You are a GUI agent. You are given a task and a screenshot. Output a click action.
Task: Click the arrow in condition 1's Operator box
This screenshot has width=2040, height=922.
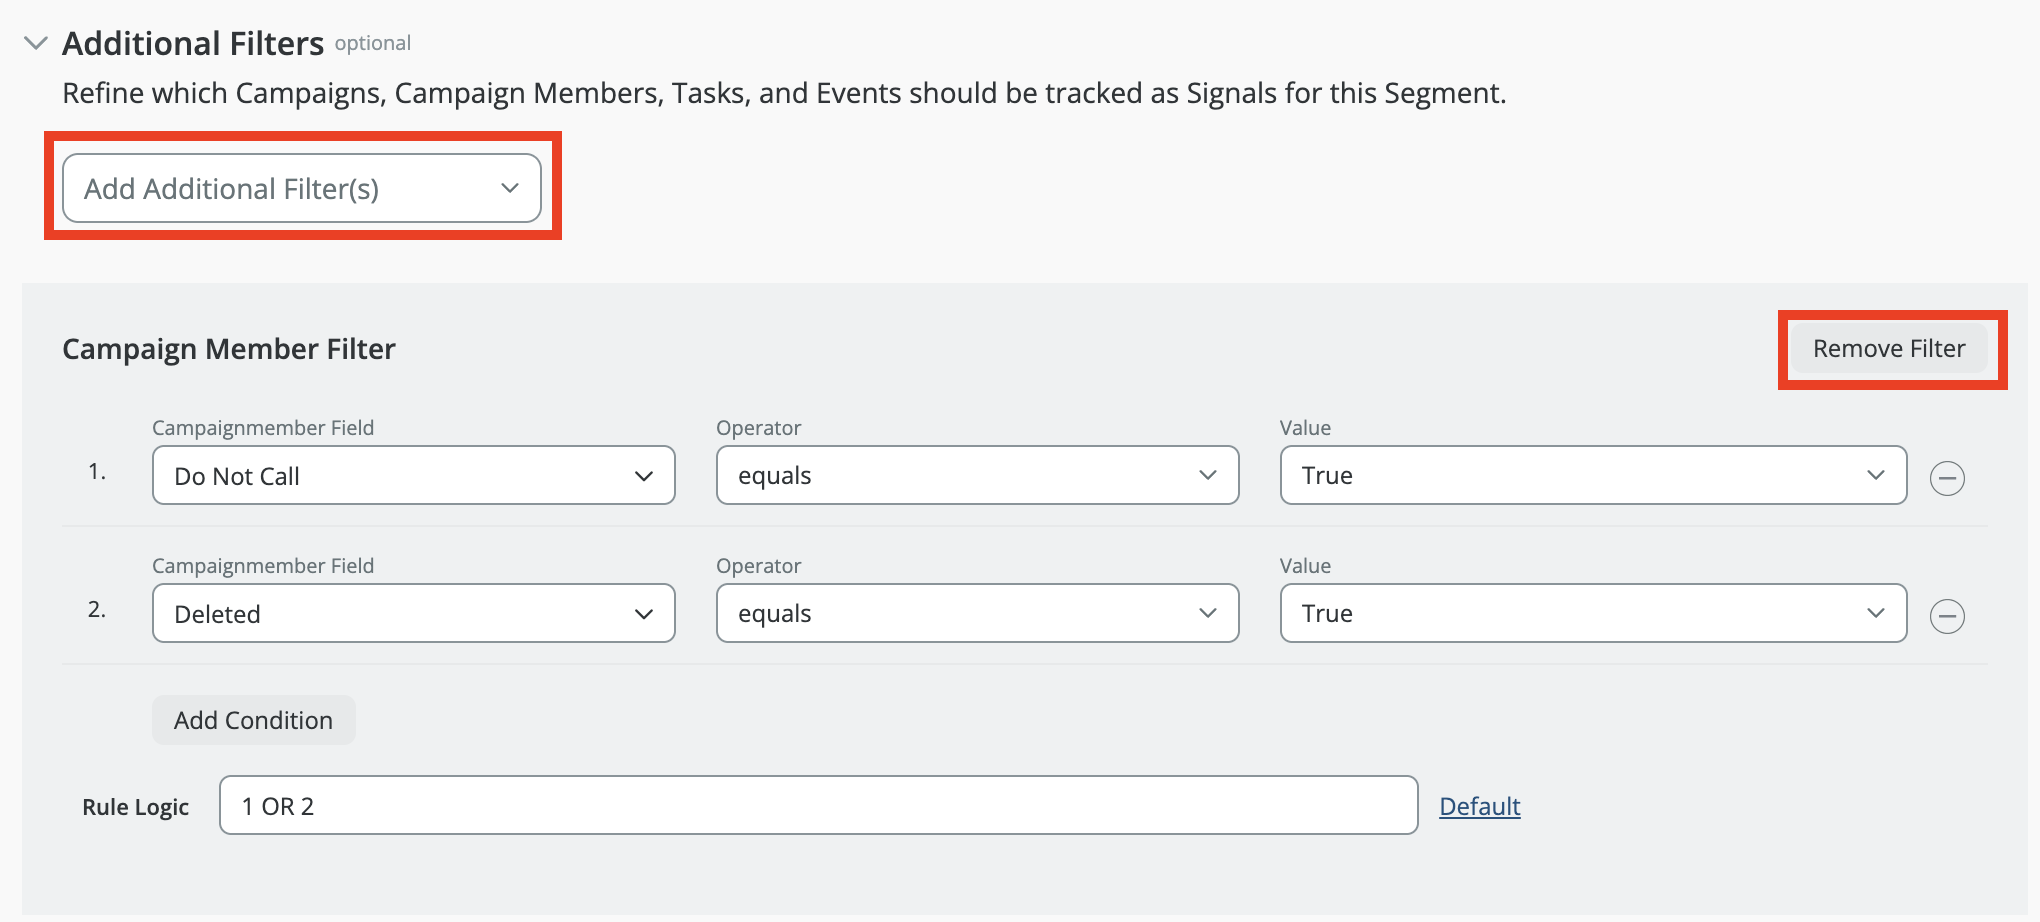pos(1207,475)
